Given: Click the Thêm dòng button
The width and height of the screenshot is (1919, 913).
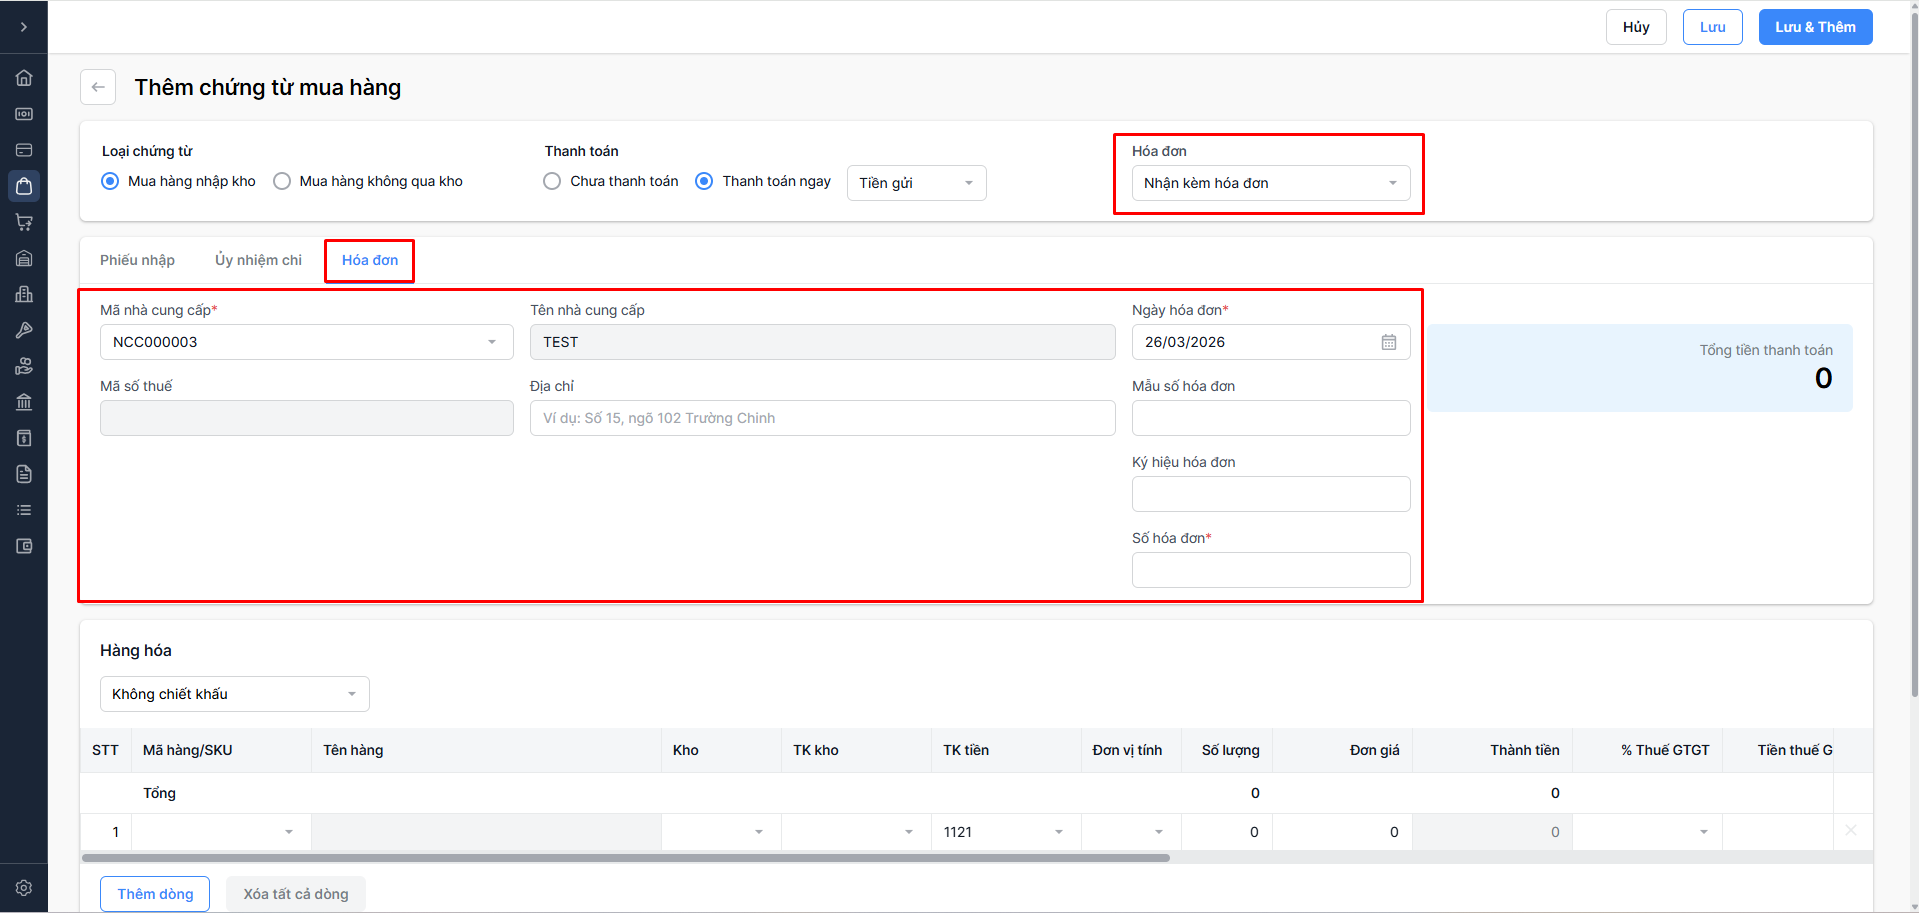Looking at the screenshot, I should 155,894.
